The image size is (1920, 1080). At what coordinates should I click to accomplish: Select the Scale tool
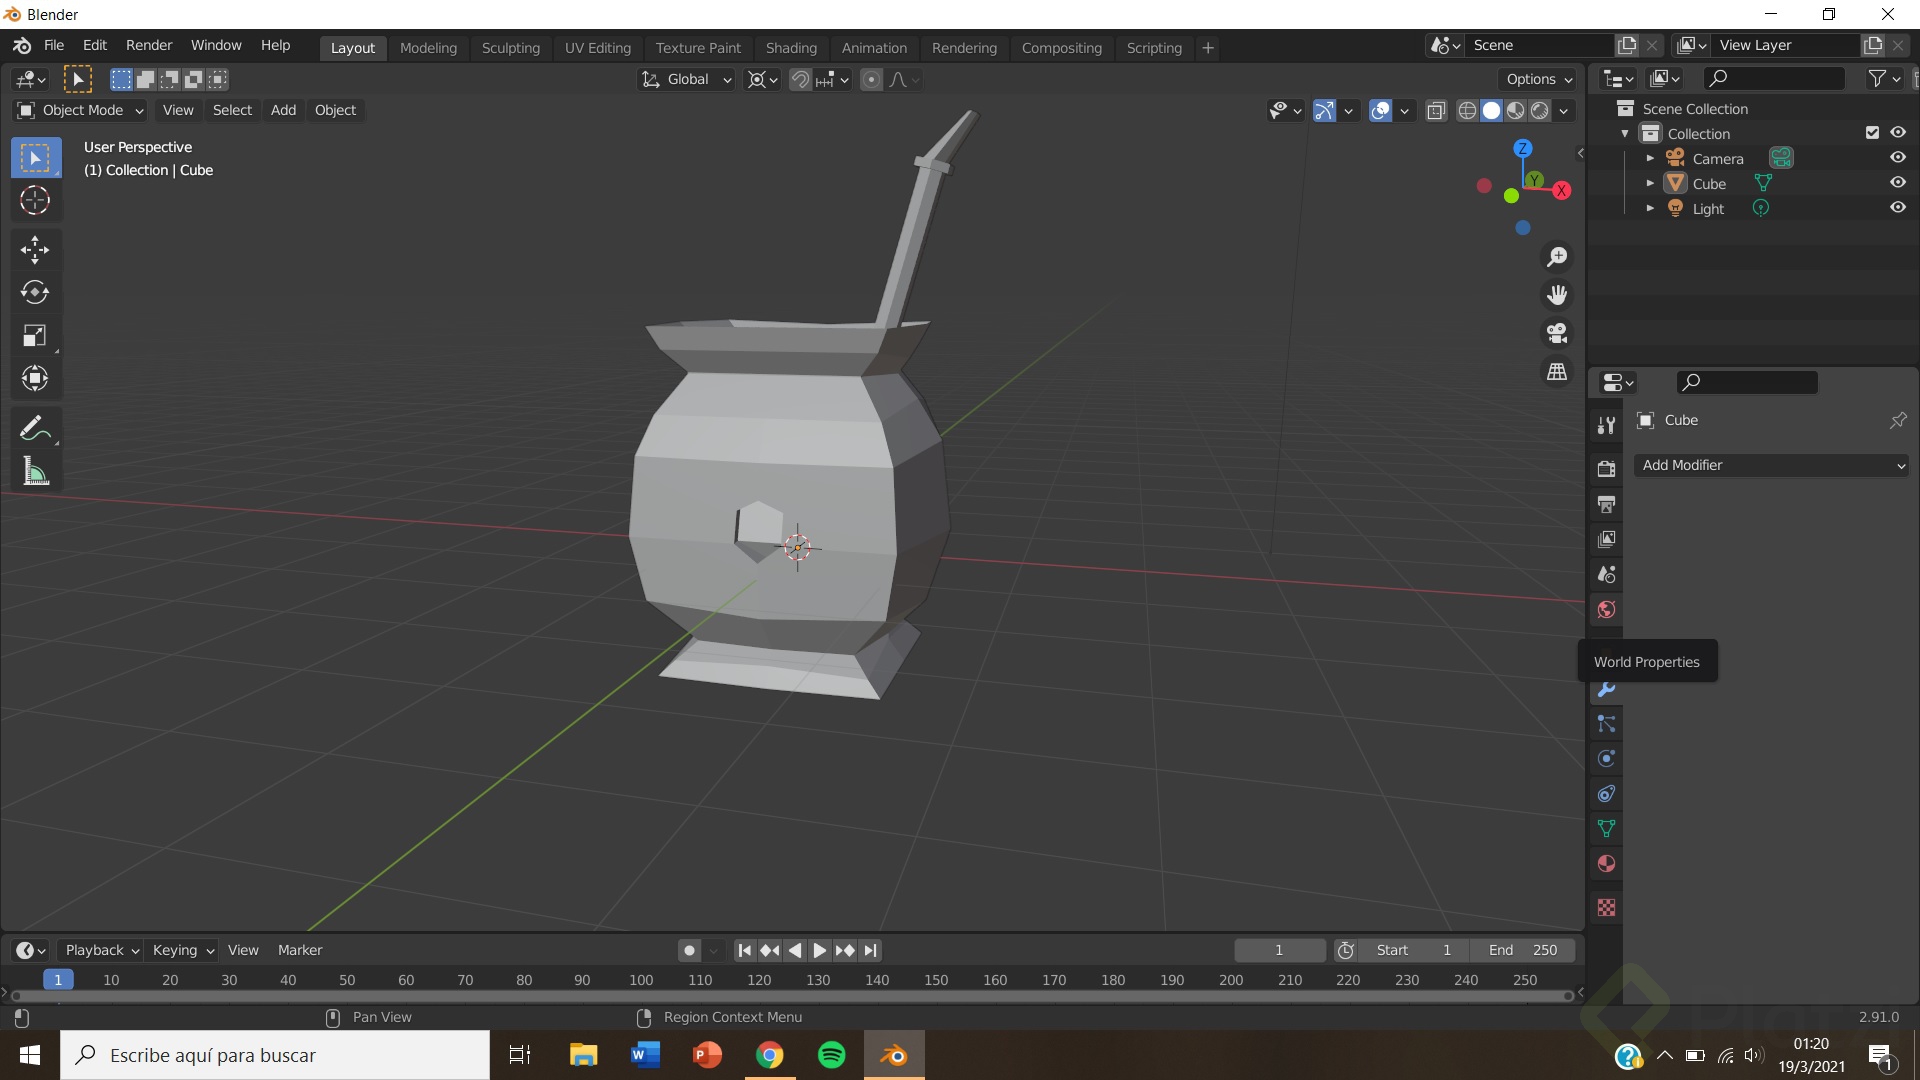[35, 335]
